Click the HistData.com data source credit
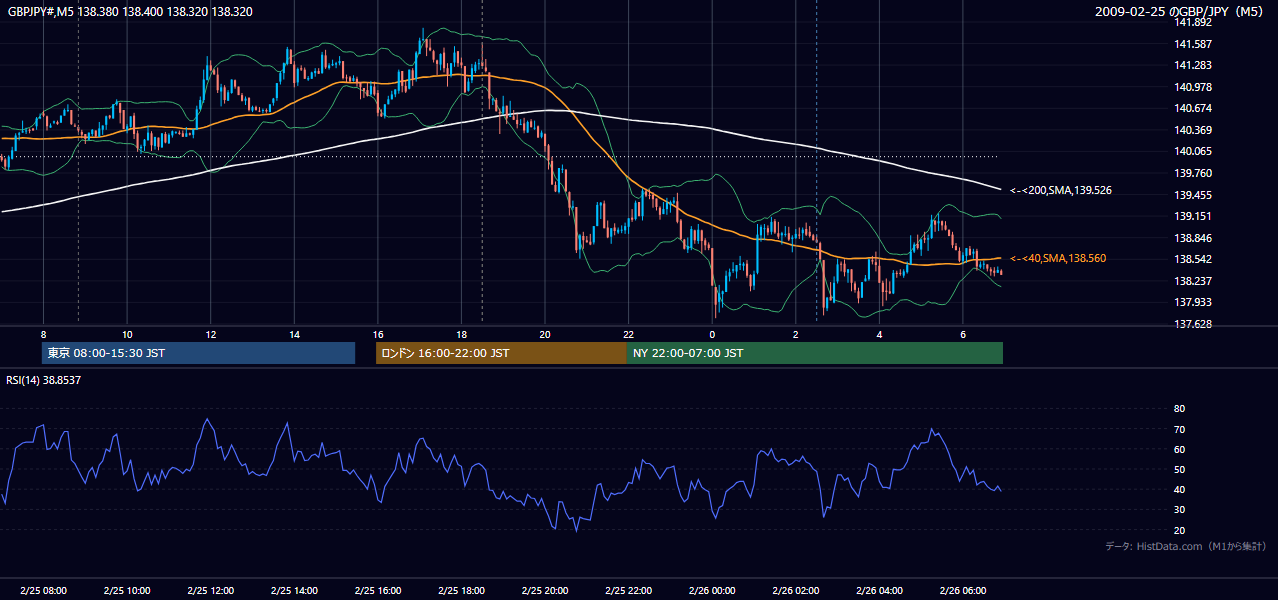This screenshot has width=1278, height=600. (1186, 546)
